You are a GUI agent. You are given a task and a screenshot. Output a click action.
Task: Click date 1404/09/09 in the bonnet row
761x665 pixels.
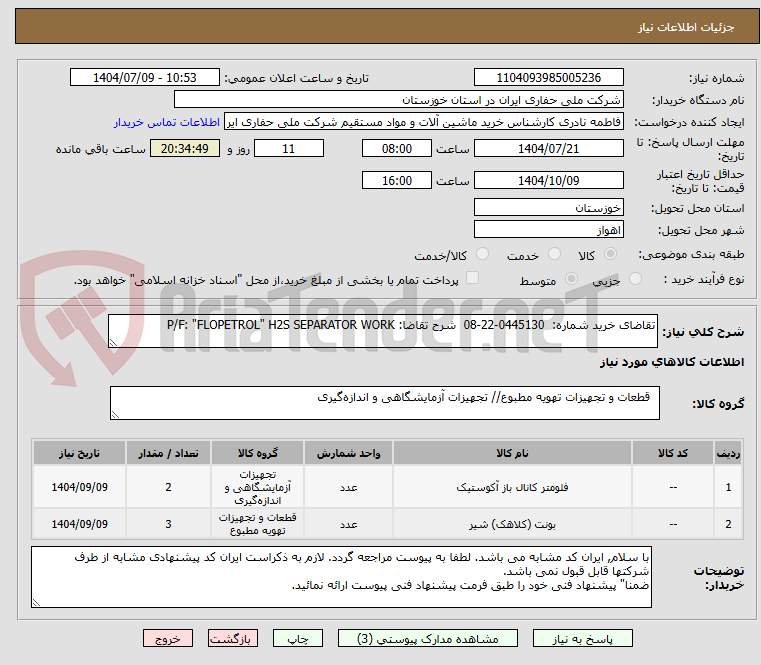click(x=79, y=524)
